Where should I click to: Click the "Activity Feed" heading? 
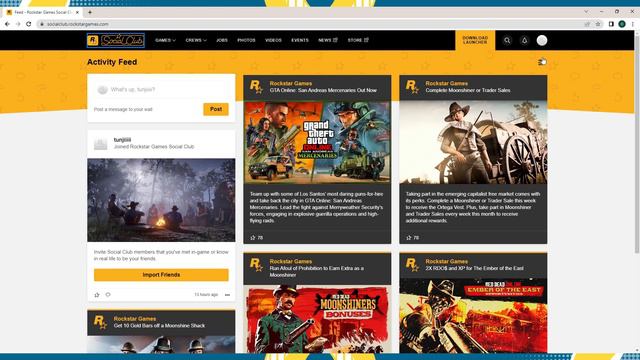click(112, 62)
